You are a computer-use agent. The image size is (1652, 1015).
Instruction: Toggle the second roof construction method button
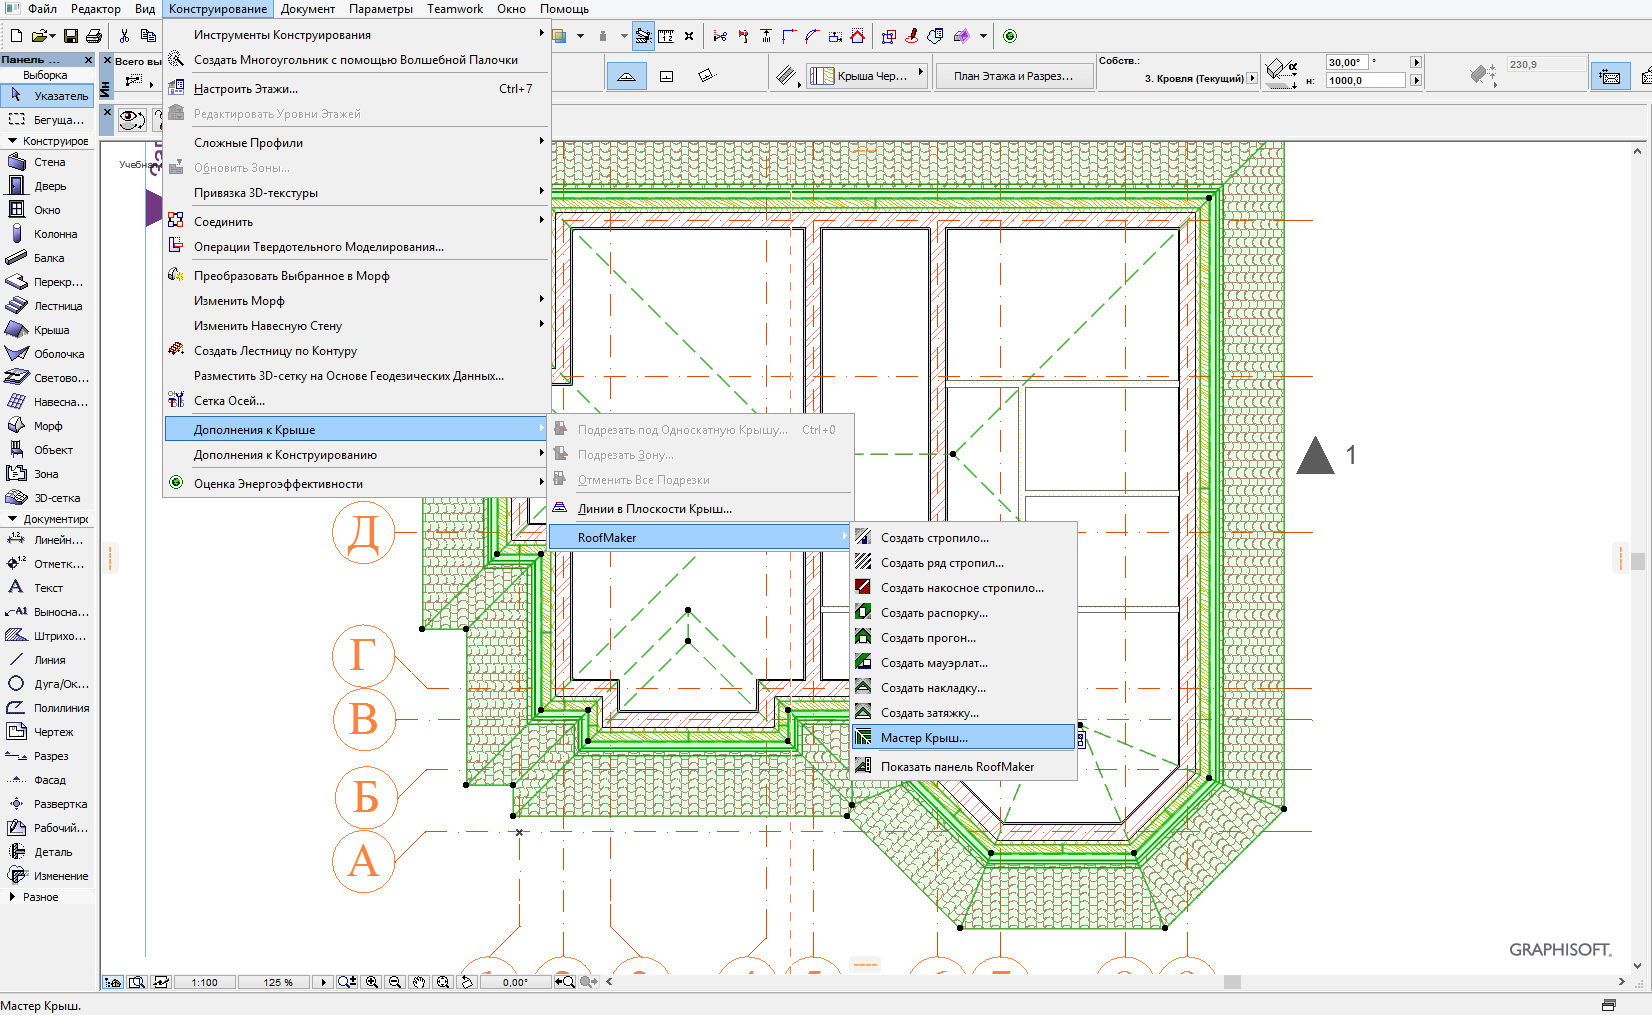point(667,76)
